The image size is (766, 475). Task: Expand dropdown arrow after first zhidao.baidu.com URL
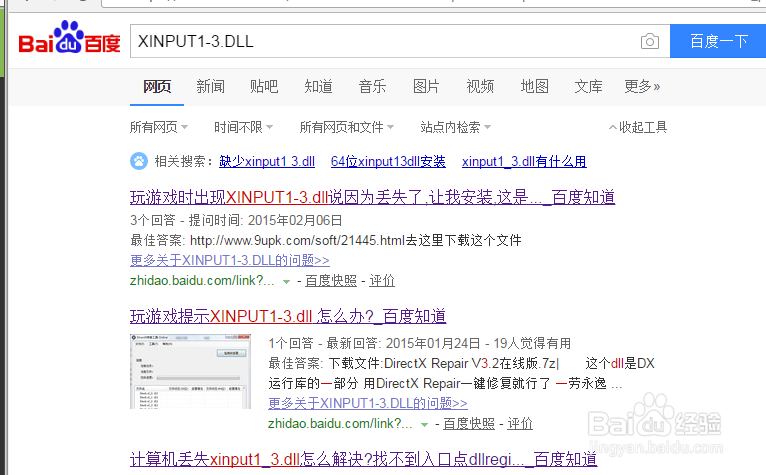(287, 281)
